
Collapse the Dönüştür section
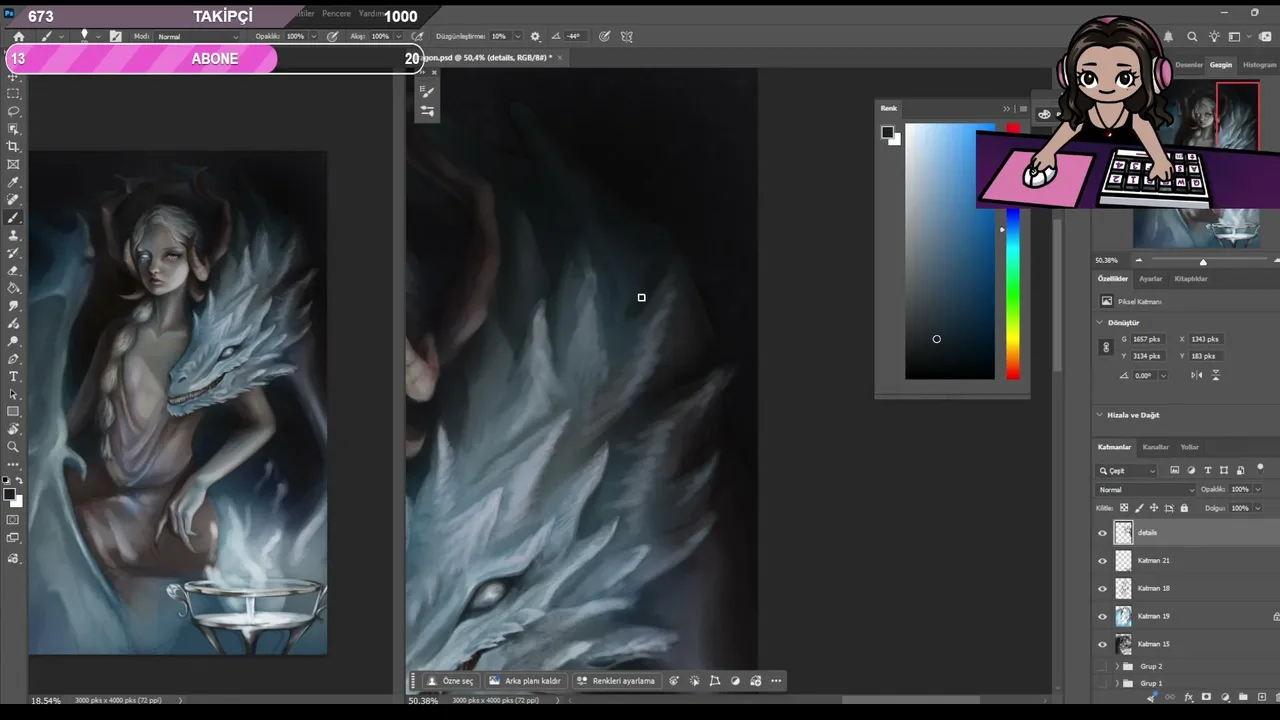(1100, 323)
